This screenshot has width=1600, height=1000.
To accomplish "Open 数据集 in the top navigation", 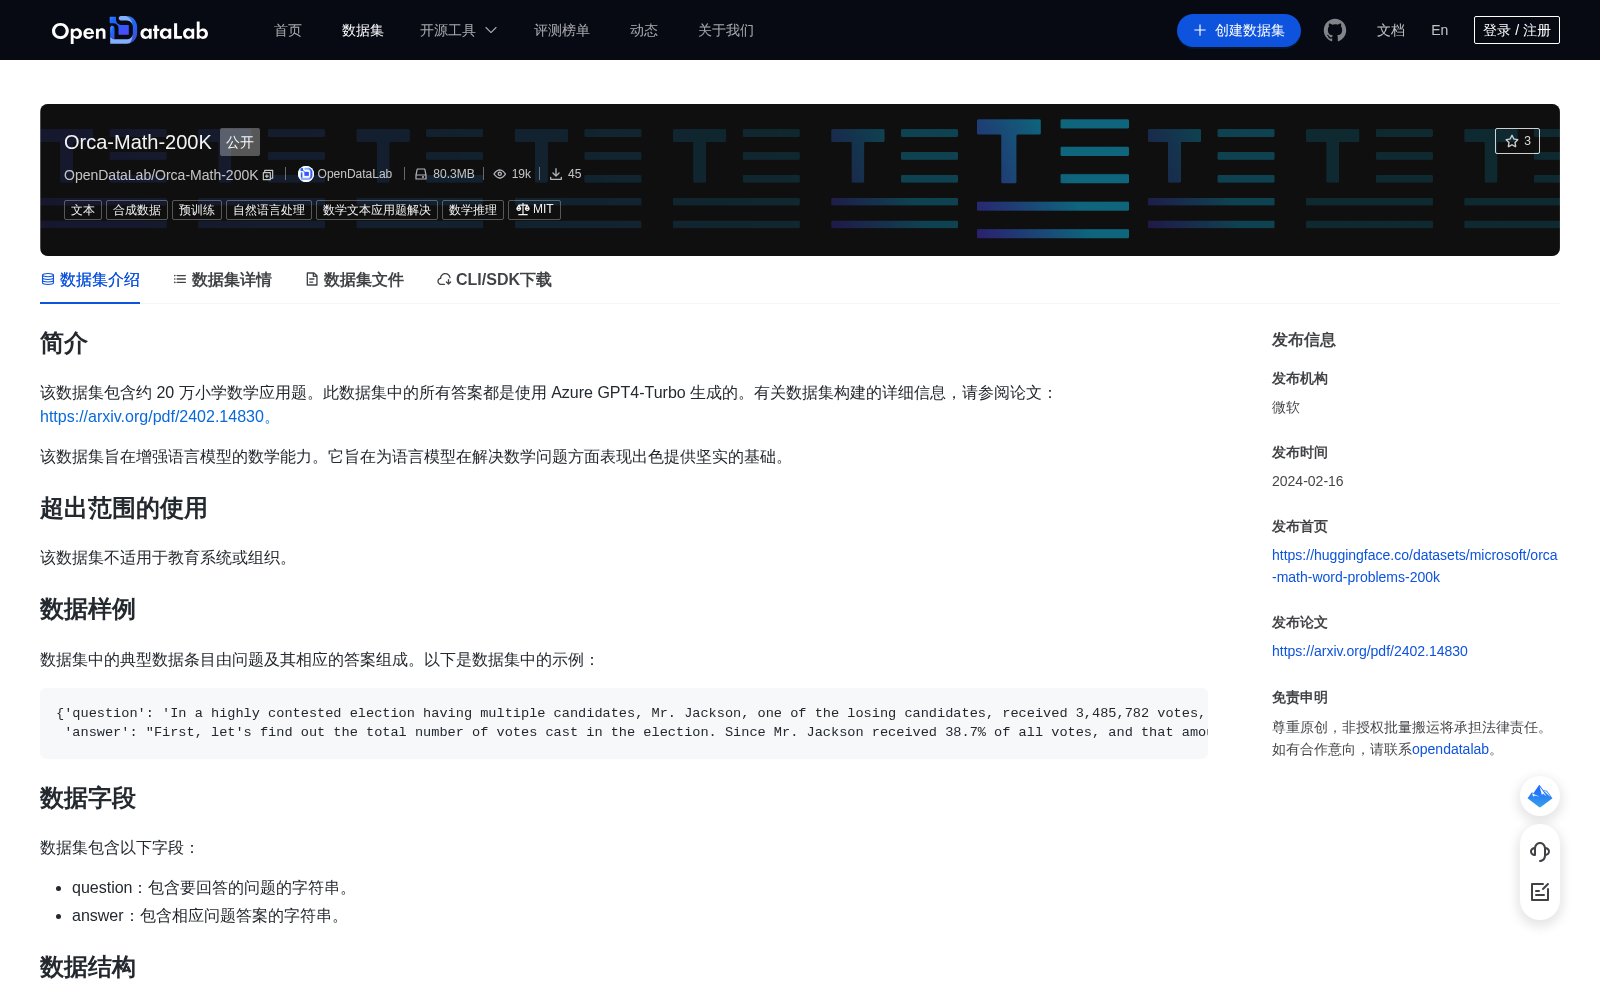I will click(x=363, y=30).
